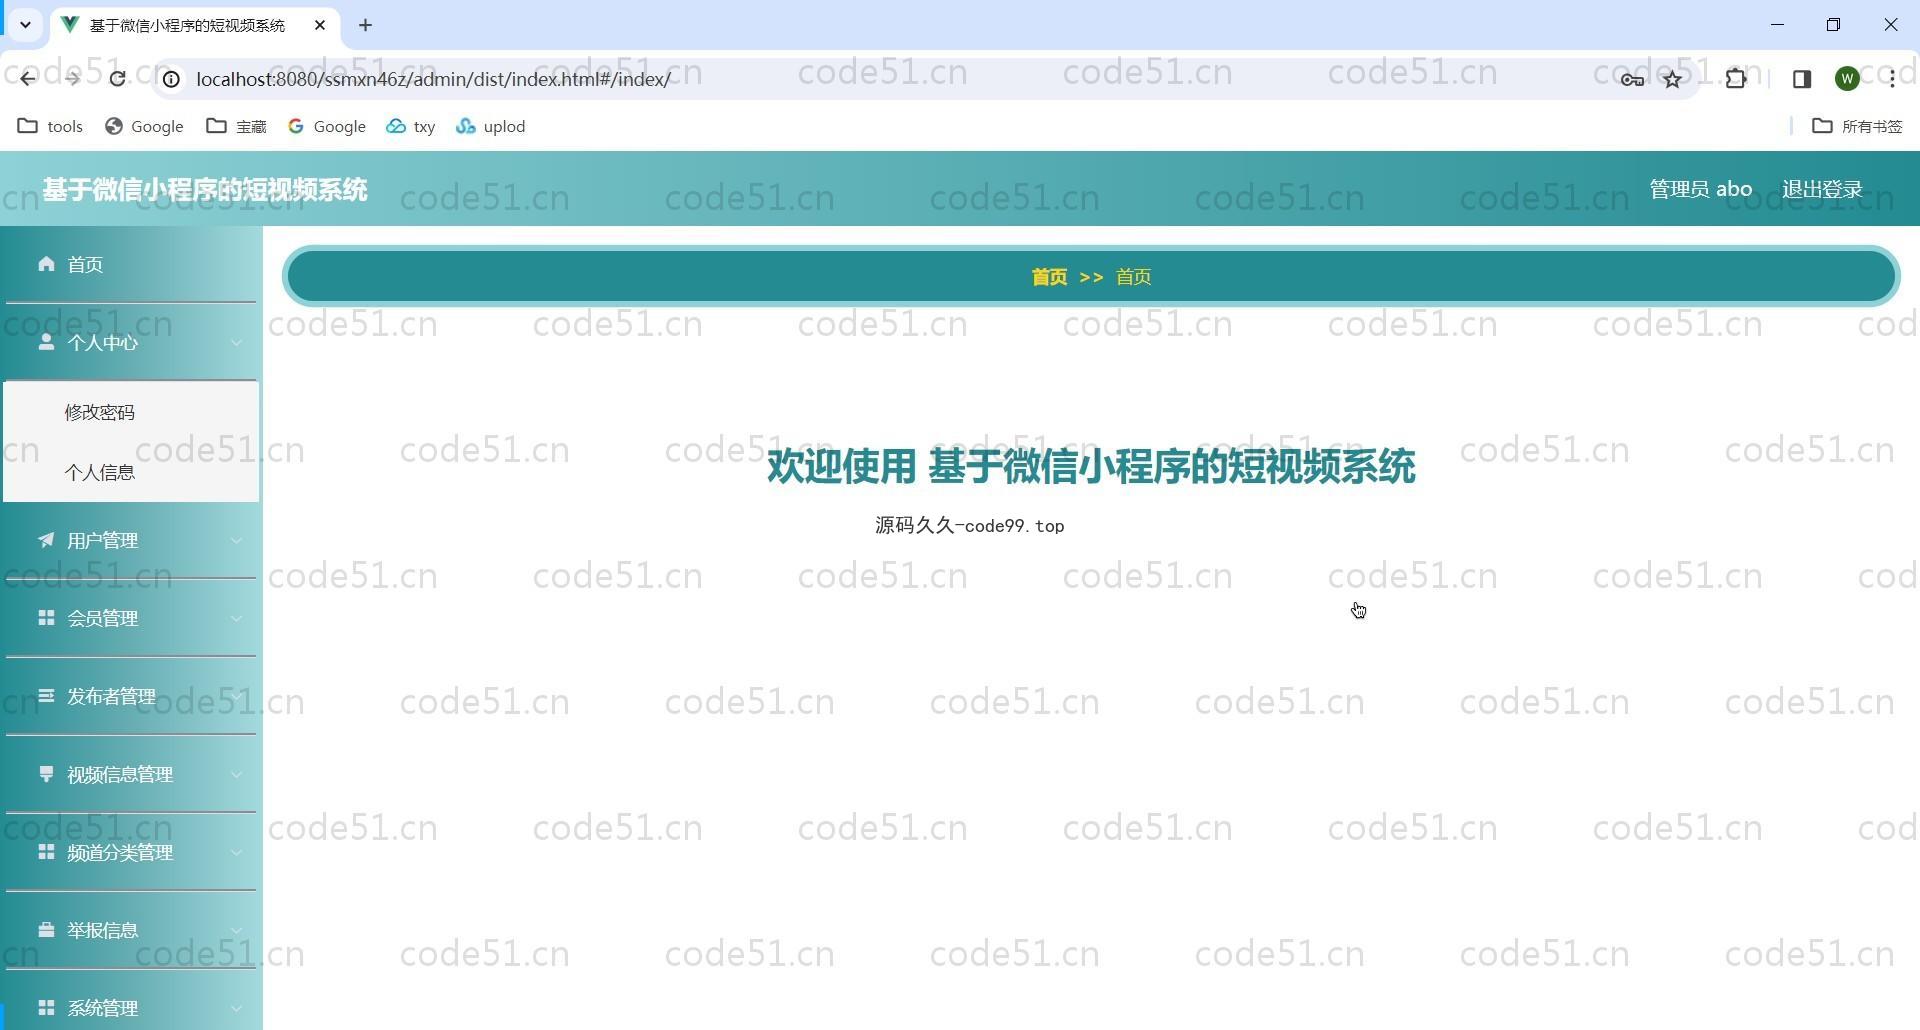Click the 欢迎使用 welcome heading
This screenshot has height=1030, width=1920.
1091,467
